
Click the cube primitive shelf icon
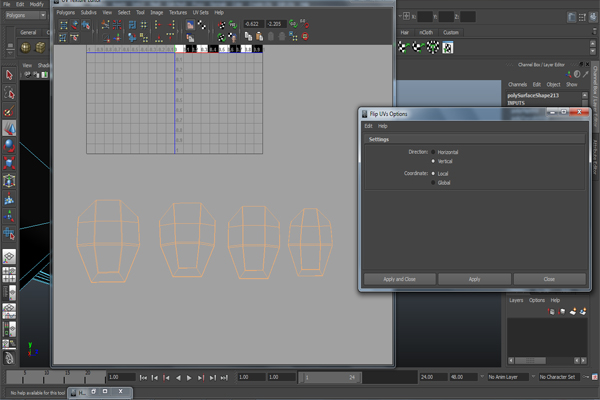[x=40, y=47]
